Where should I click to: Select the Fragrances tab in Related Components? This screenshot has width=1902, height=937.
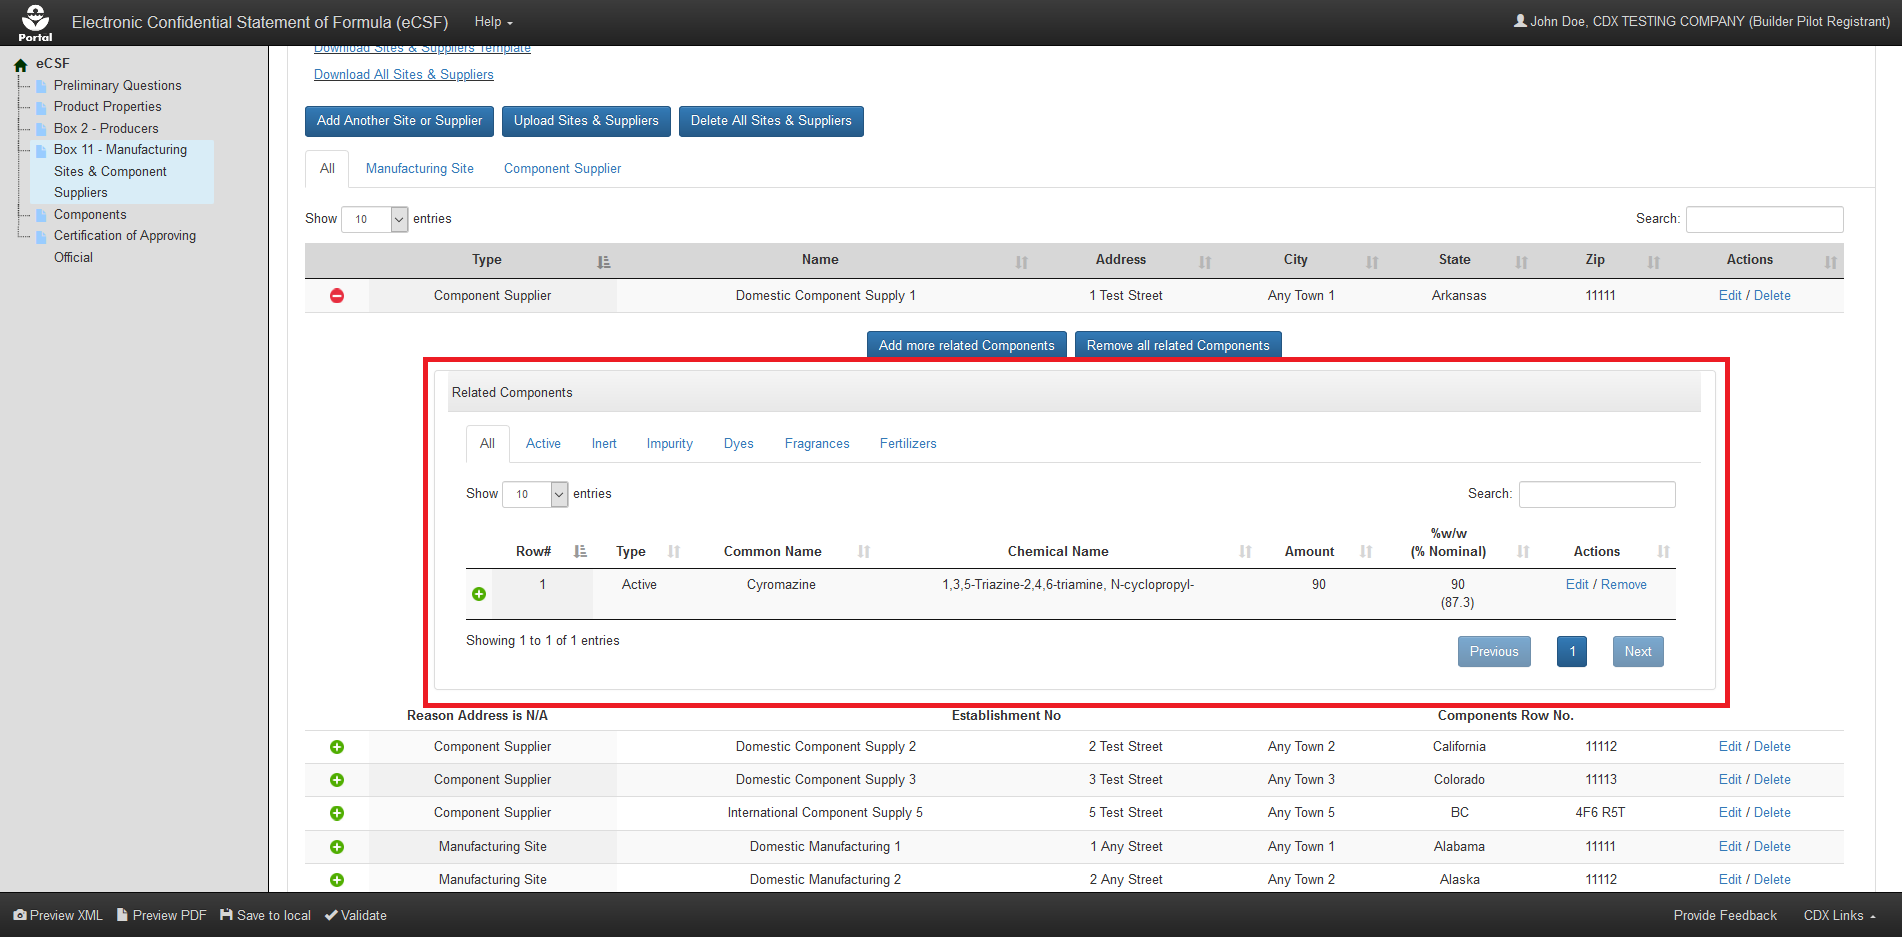coord(816,444)
